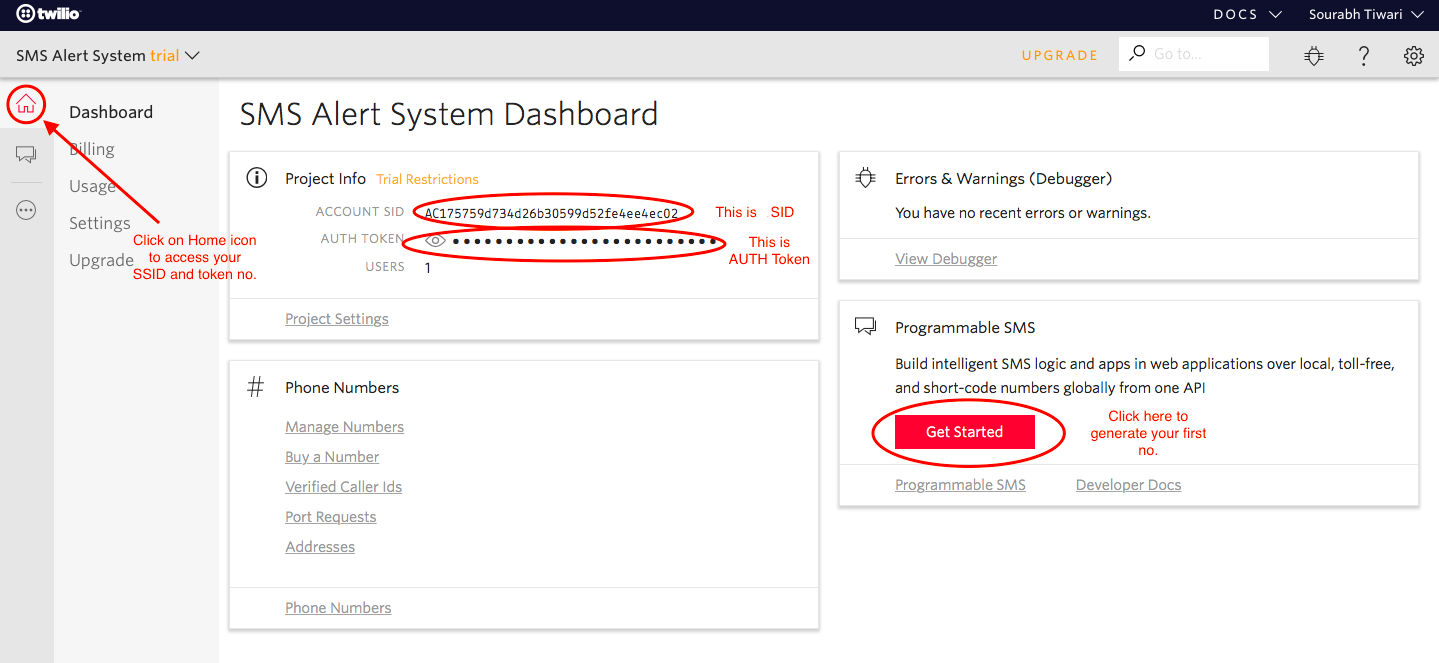Expand the DOCS dropdown menu
1439x663 pixels.
pyautogui.click(x=1247, y=14)
